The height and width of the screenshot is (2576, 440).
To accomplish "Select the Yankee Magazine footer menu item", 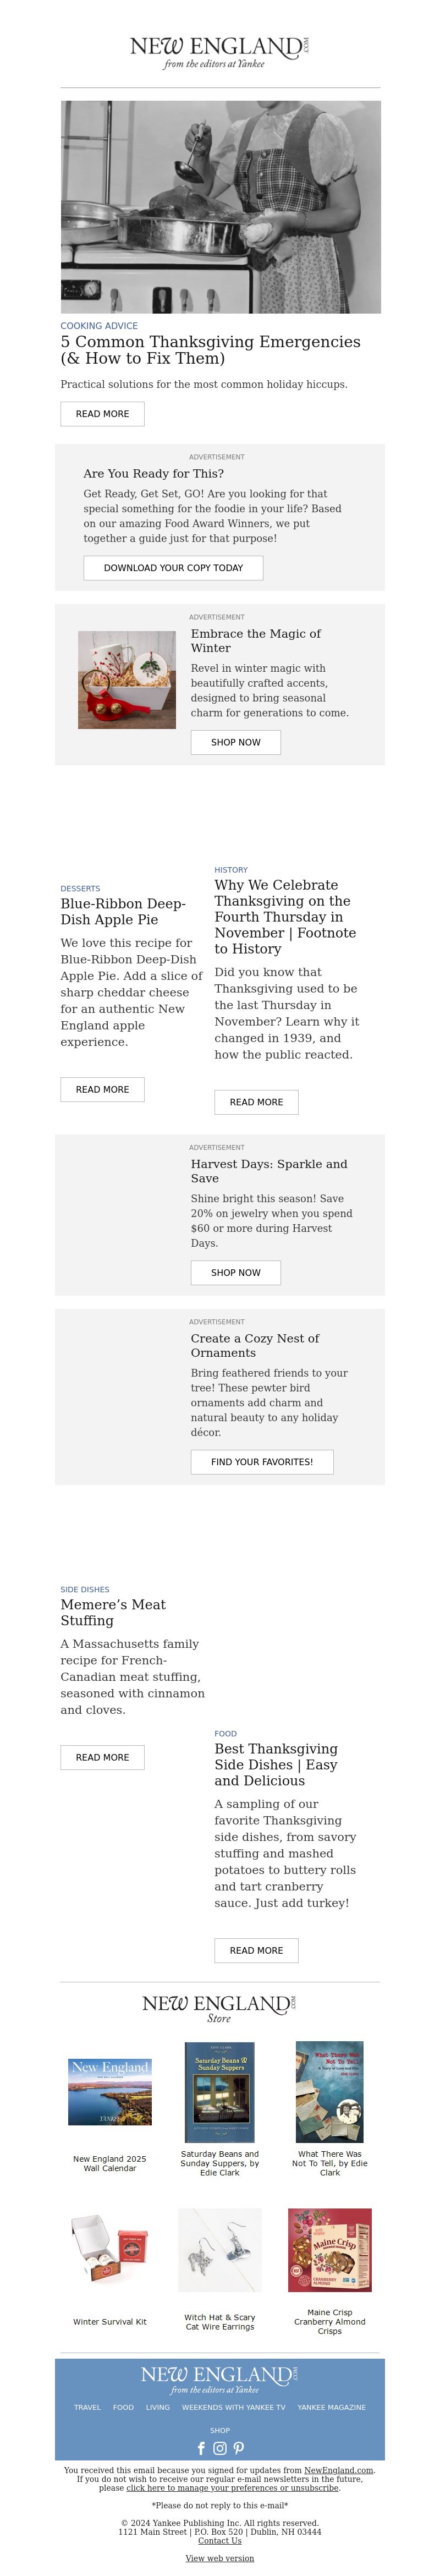I will coord(331,2407).
